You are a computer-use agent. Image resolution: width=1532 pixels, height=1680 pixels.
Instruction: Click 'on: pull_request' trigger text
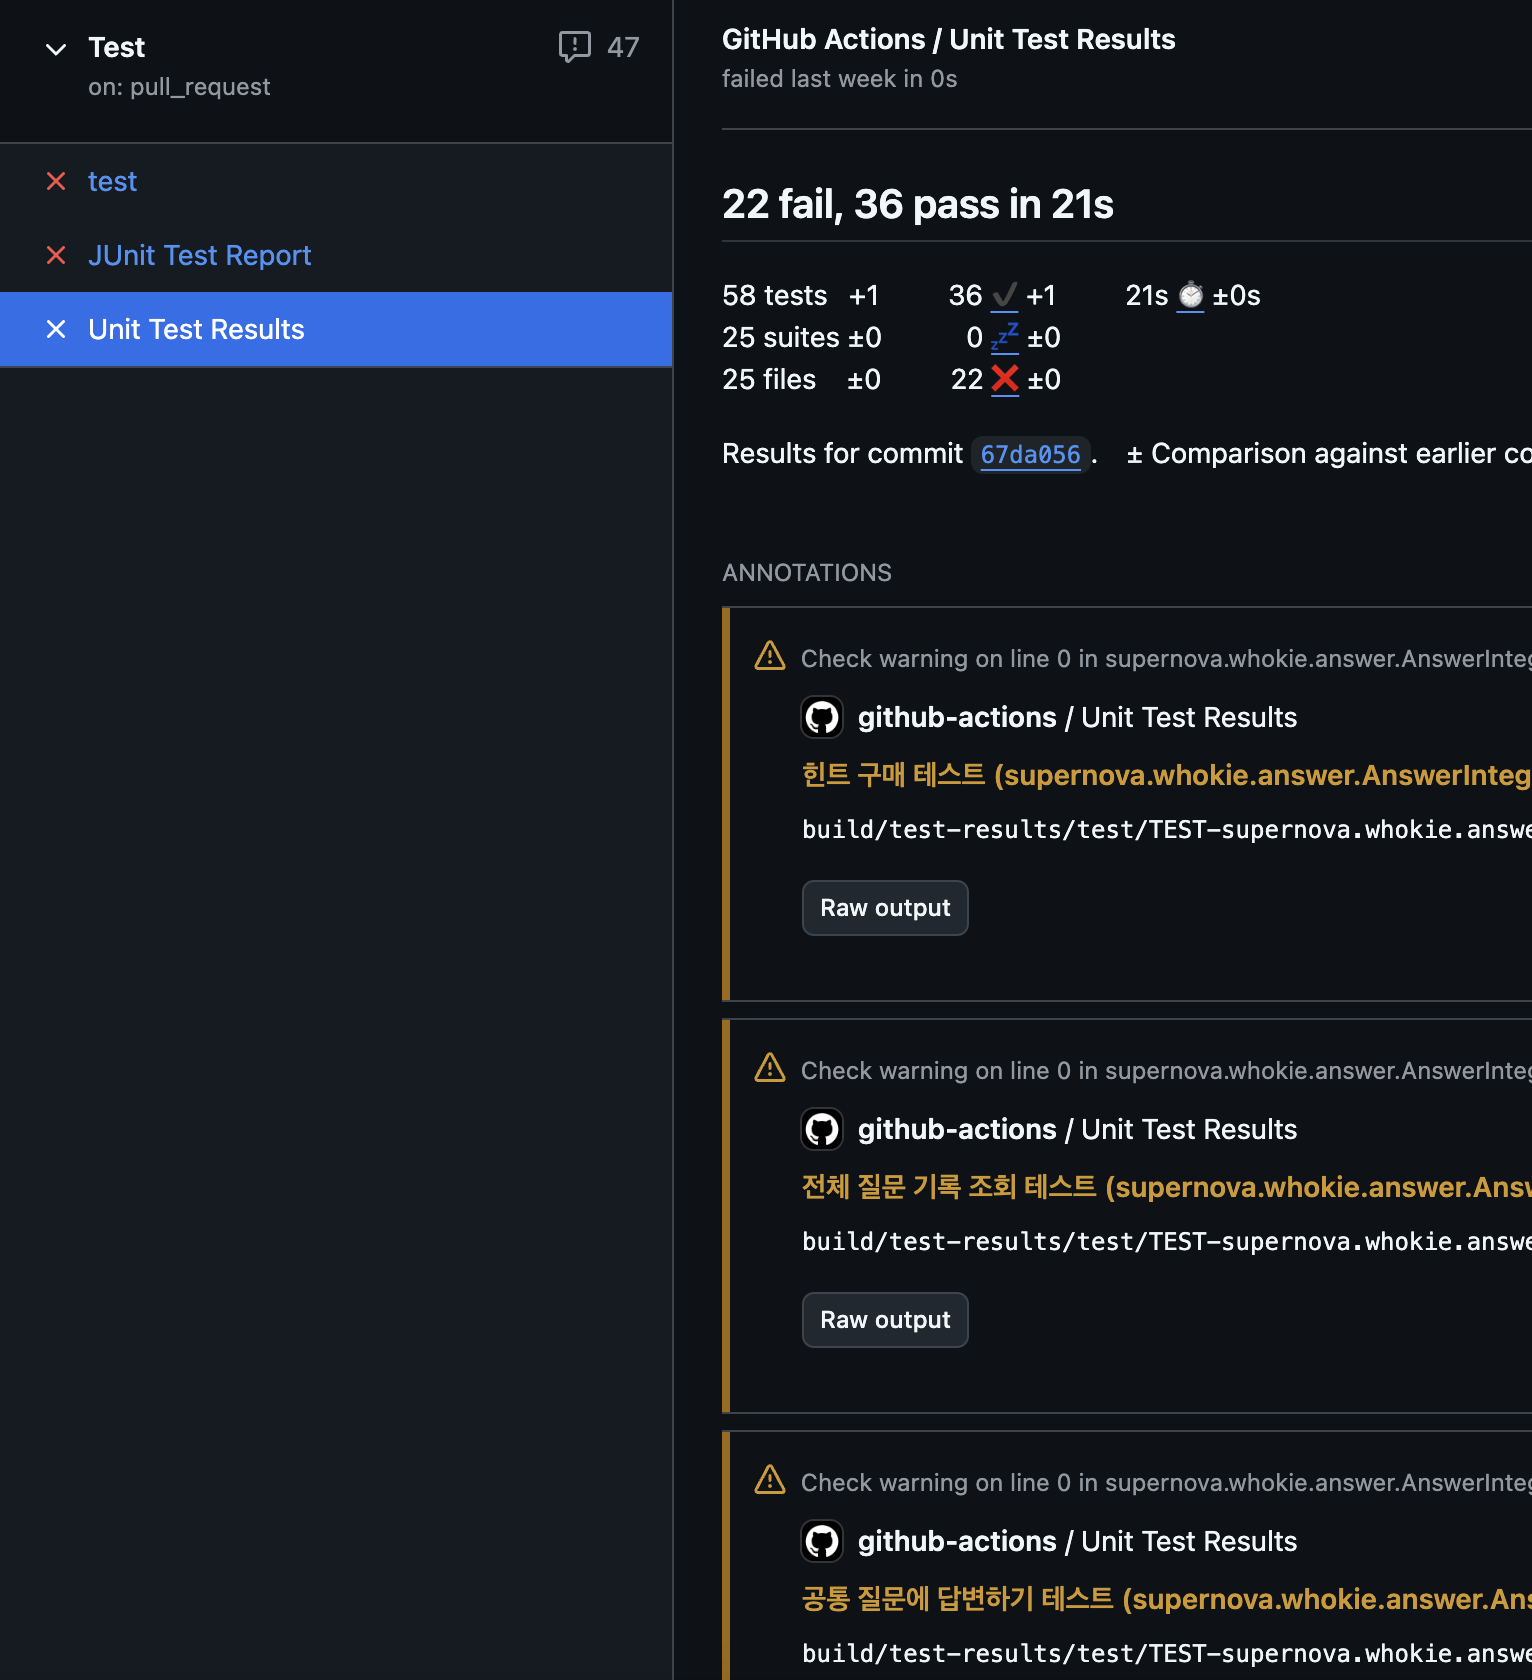pos(179,87)
